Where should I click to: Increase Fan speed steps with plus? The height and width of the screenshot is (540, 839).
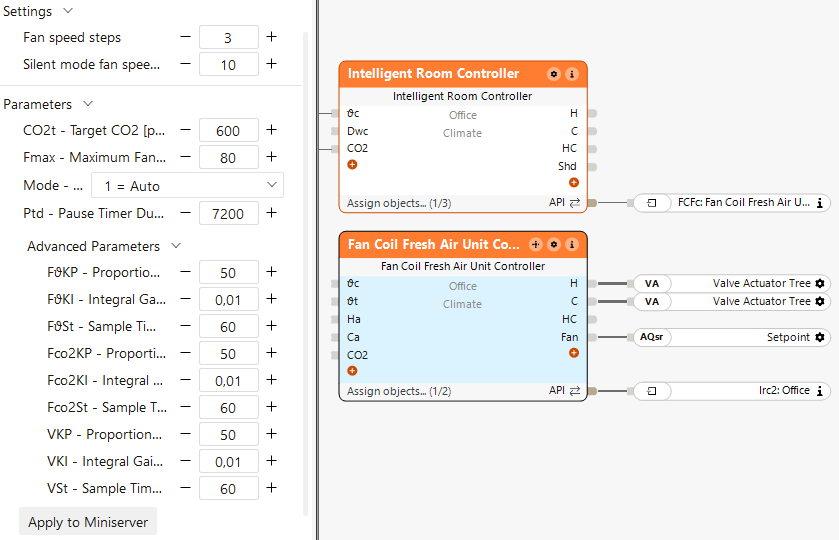coord(271,37)
